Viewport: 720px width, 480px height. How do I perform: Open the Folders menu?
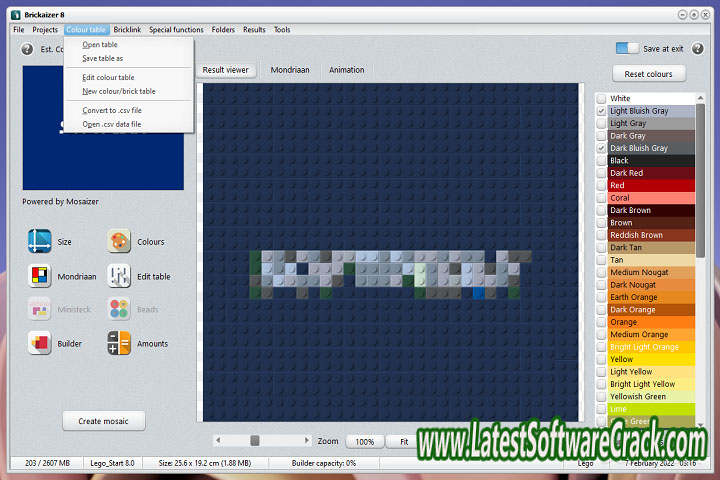(223, 29)
